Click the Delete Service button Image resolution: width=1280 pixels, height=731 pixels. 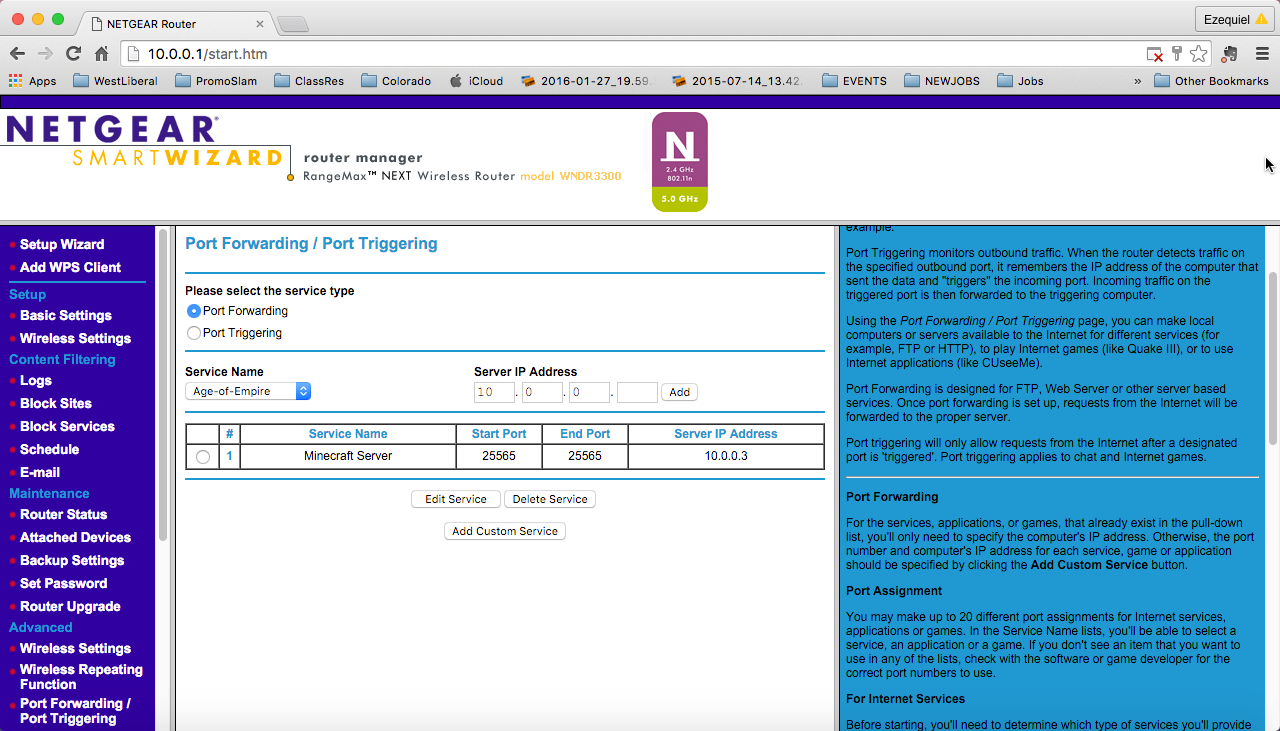tap(550, 499)
